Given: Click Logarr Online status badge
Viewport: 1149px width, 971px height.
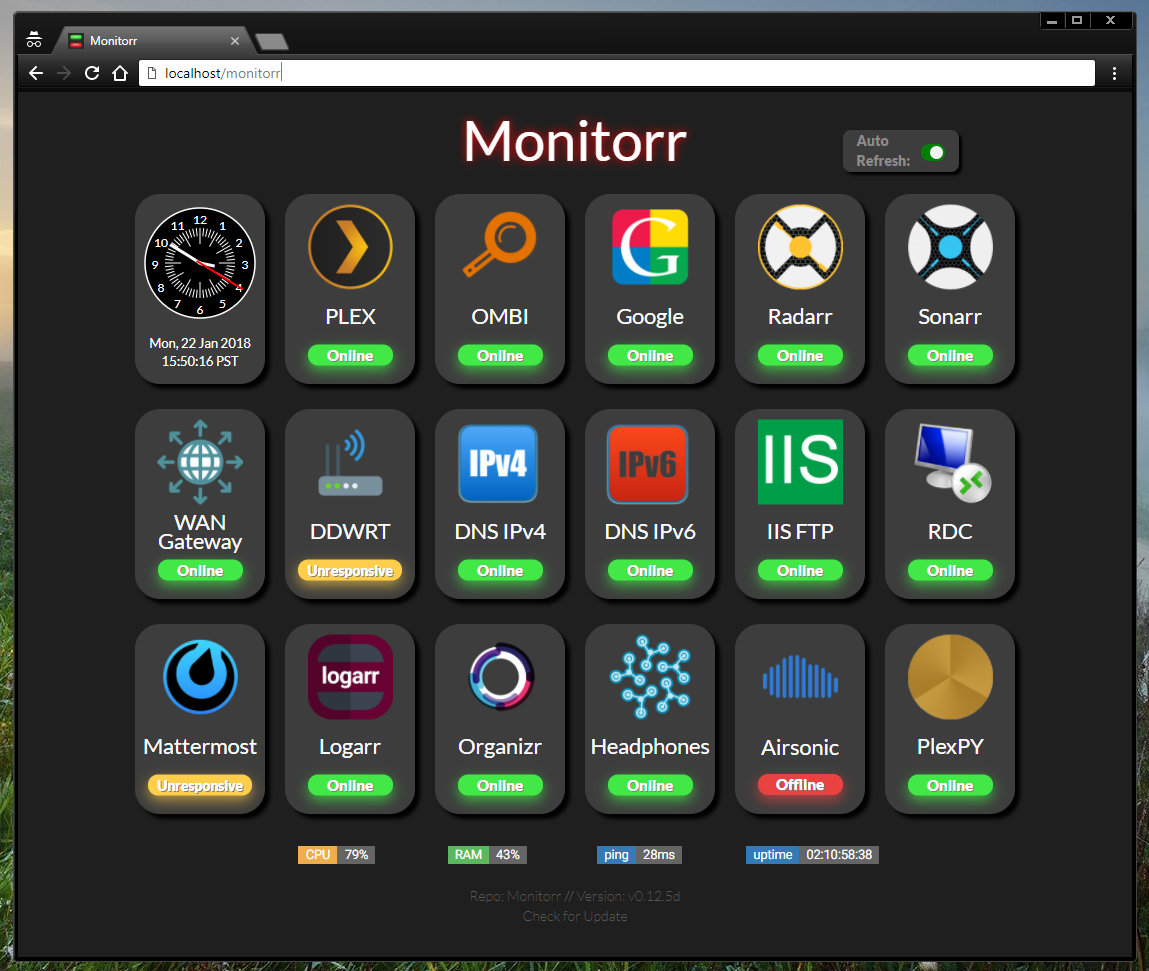Looking at the screenshot, I should pos(350,786).
